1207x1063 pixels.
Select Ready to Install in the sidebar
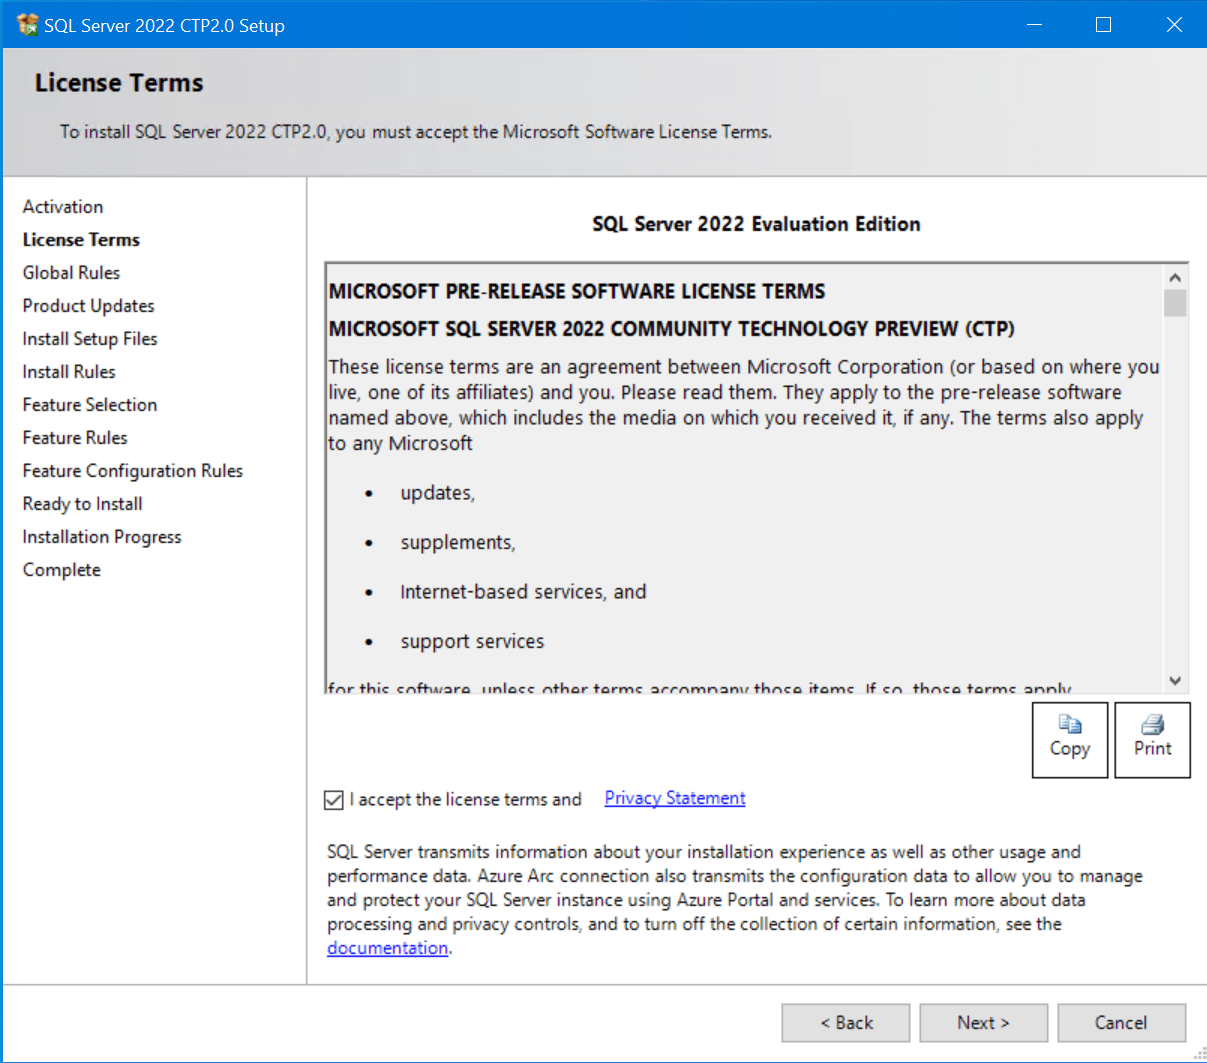pos(82,503)
